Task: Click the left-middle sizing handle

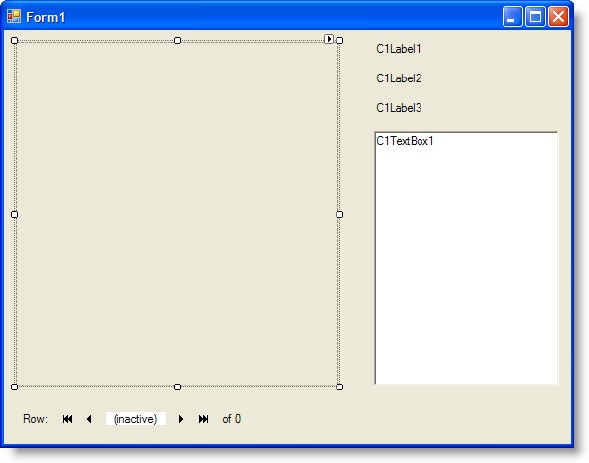Action: click(14, 214)
